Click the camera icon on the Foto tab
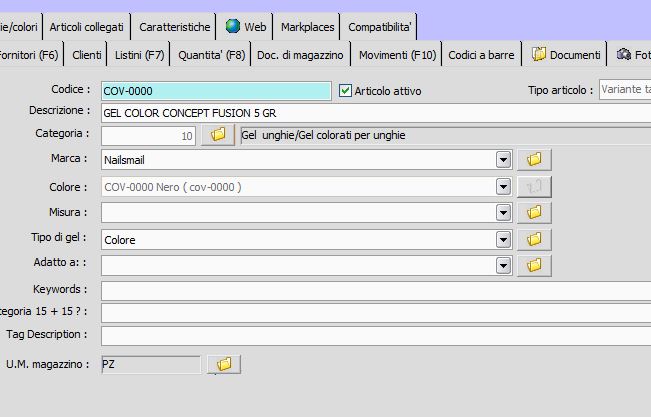This screenshot has width=651, height=417. coord(624,54)
